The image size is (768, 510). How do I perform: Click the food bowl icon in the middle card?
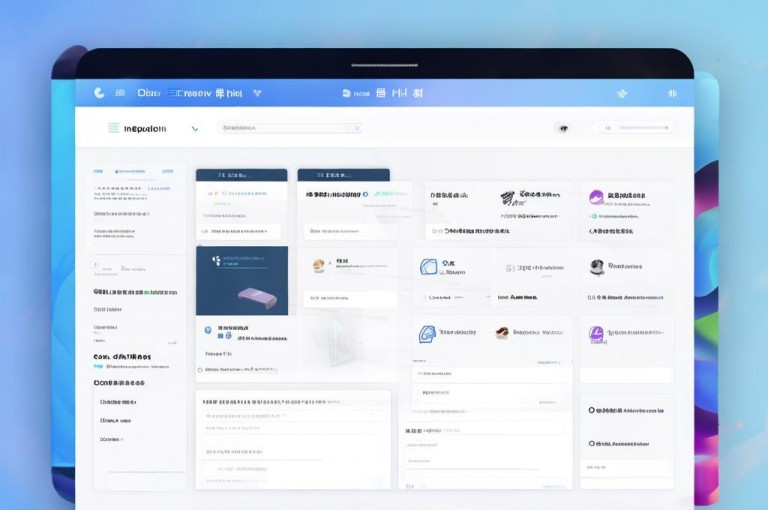pyautogui.click(x=319, y=266)
